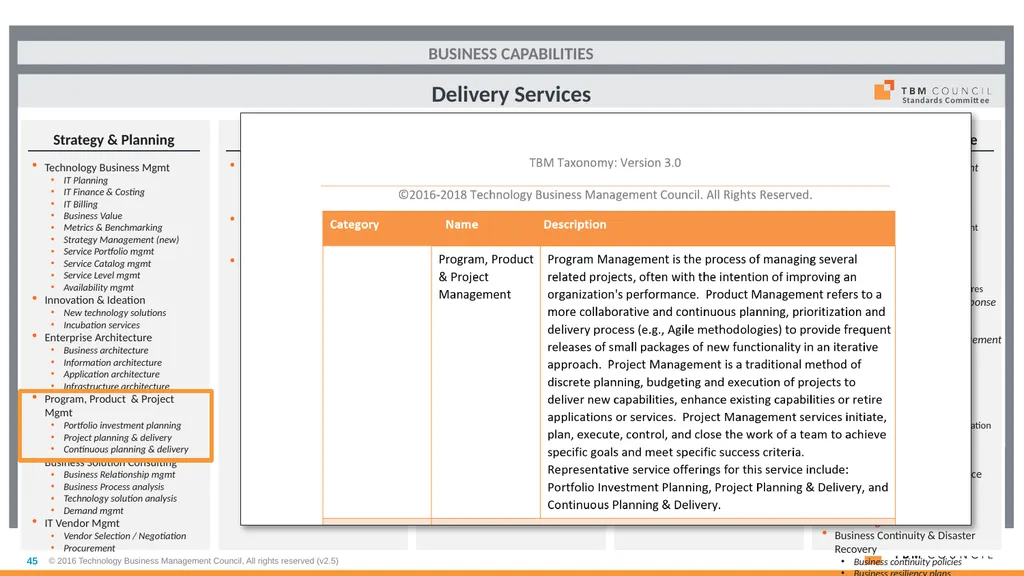The width and height of the screenshot is (1024, 576).
Task: Click 'Business Continuity & Disaster Recovery' item
Action: click(x=904, y=542)
